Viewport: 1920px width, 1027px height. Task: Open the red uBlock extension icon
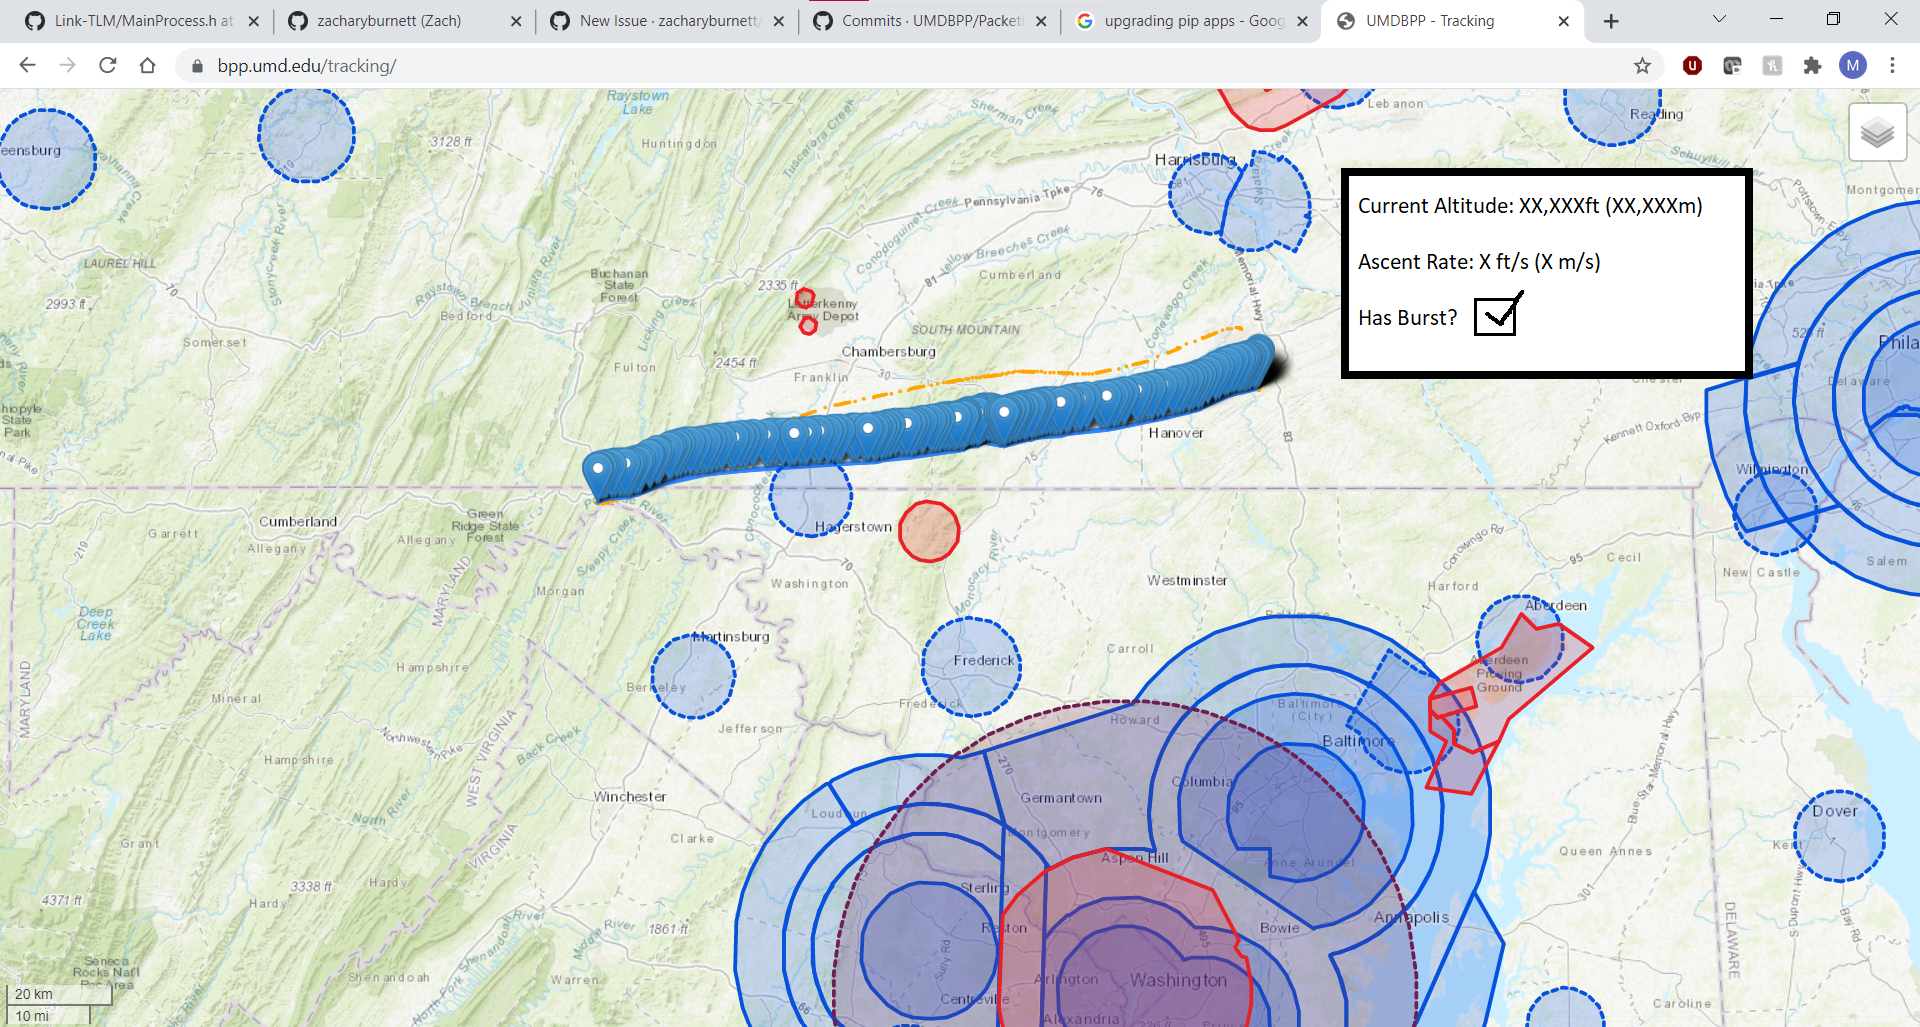pos(1692,65)
